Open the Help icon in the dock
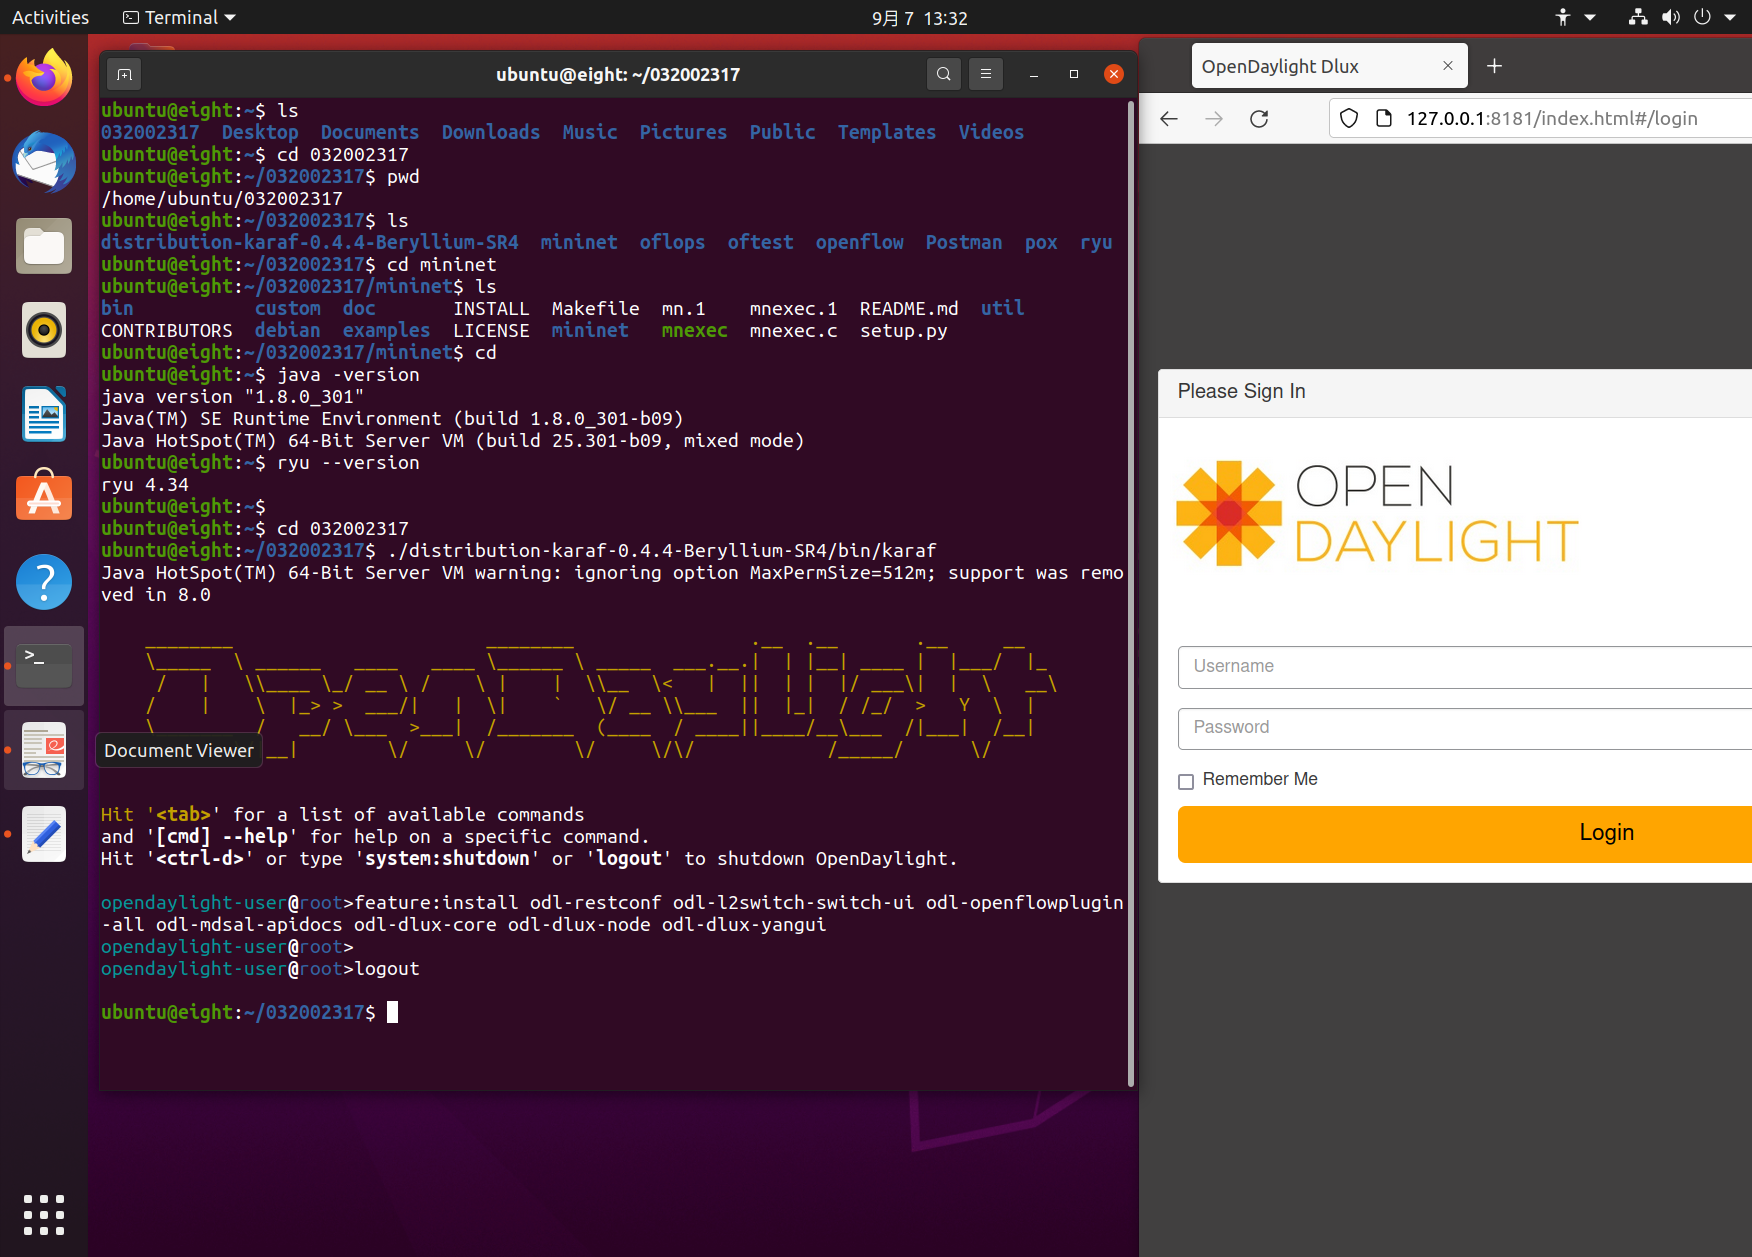 [44, 582]
